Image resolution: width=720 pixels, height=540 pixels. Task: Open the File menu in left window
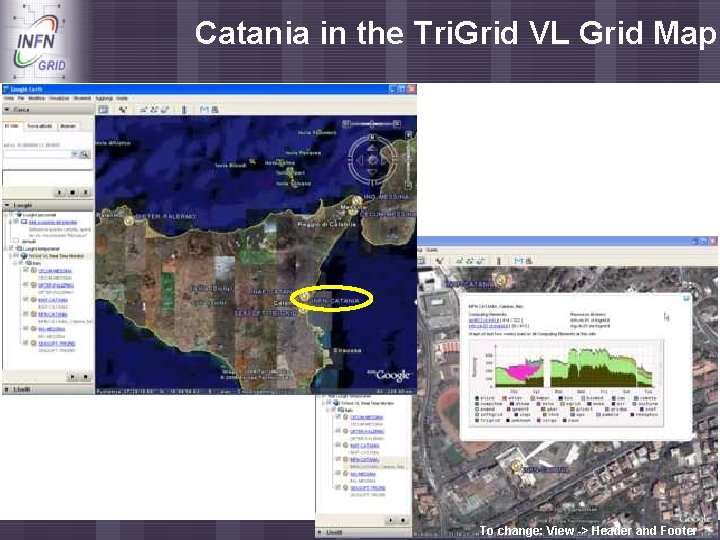[x=21, y=98]
